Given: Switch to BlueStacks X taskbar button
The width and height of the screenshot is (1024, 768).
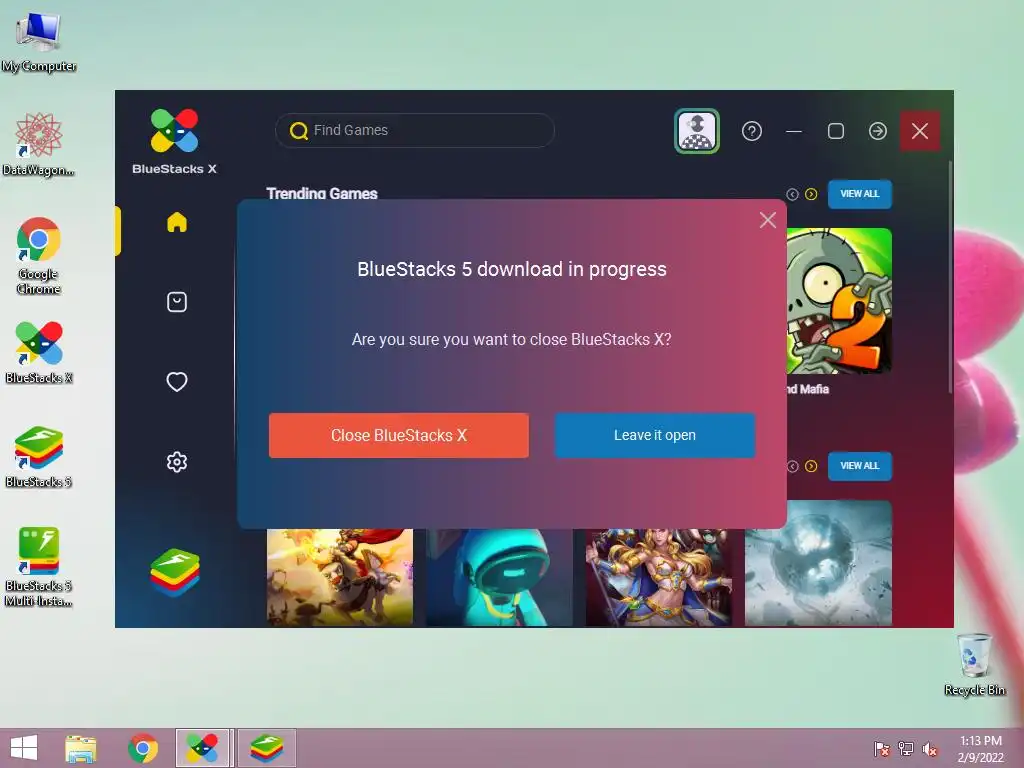Looking at the screenshot, I should 202,748.
